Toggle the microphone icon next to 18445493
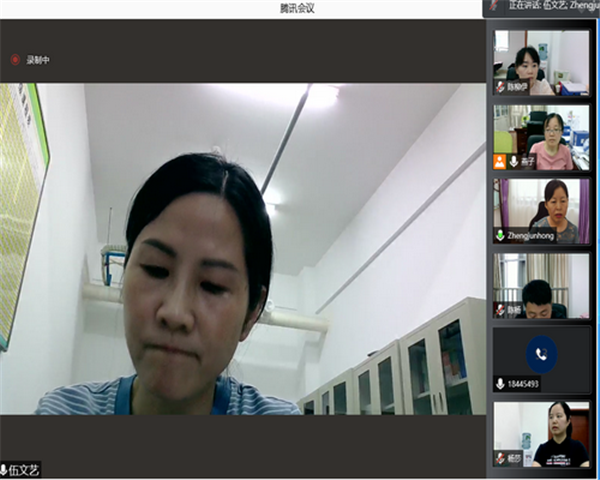Viewport: 600px width, 480px height. (500, 383)
